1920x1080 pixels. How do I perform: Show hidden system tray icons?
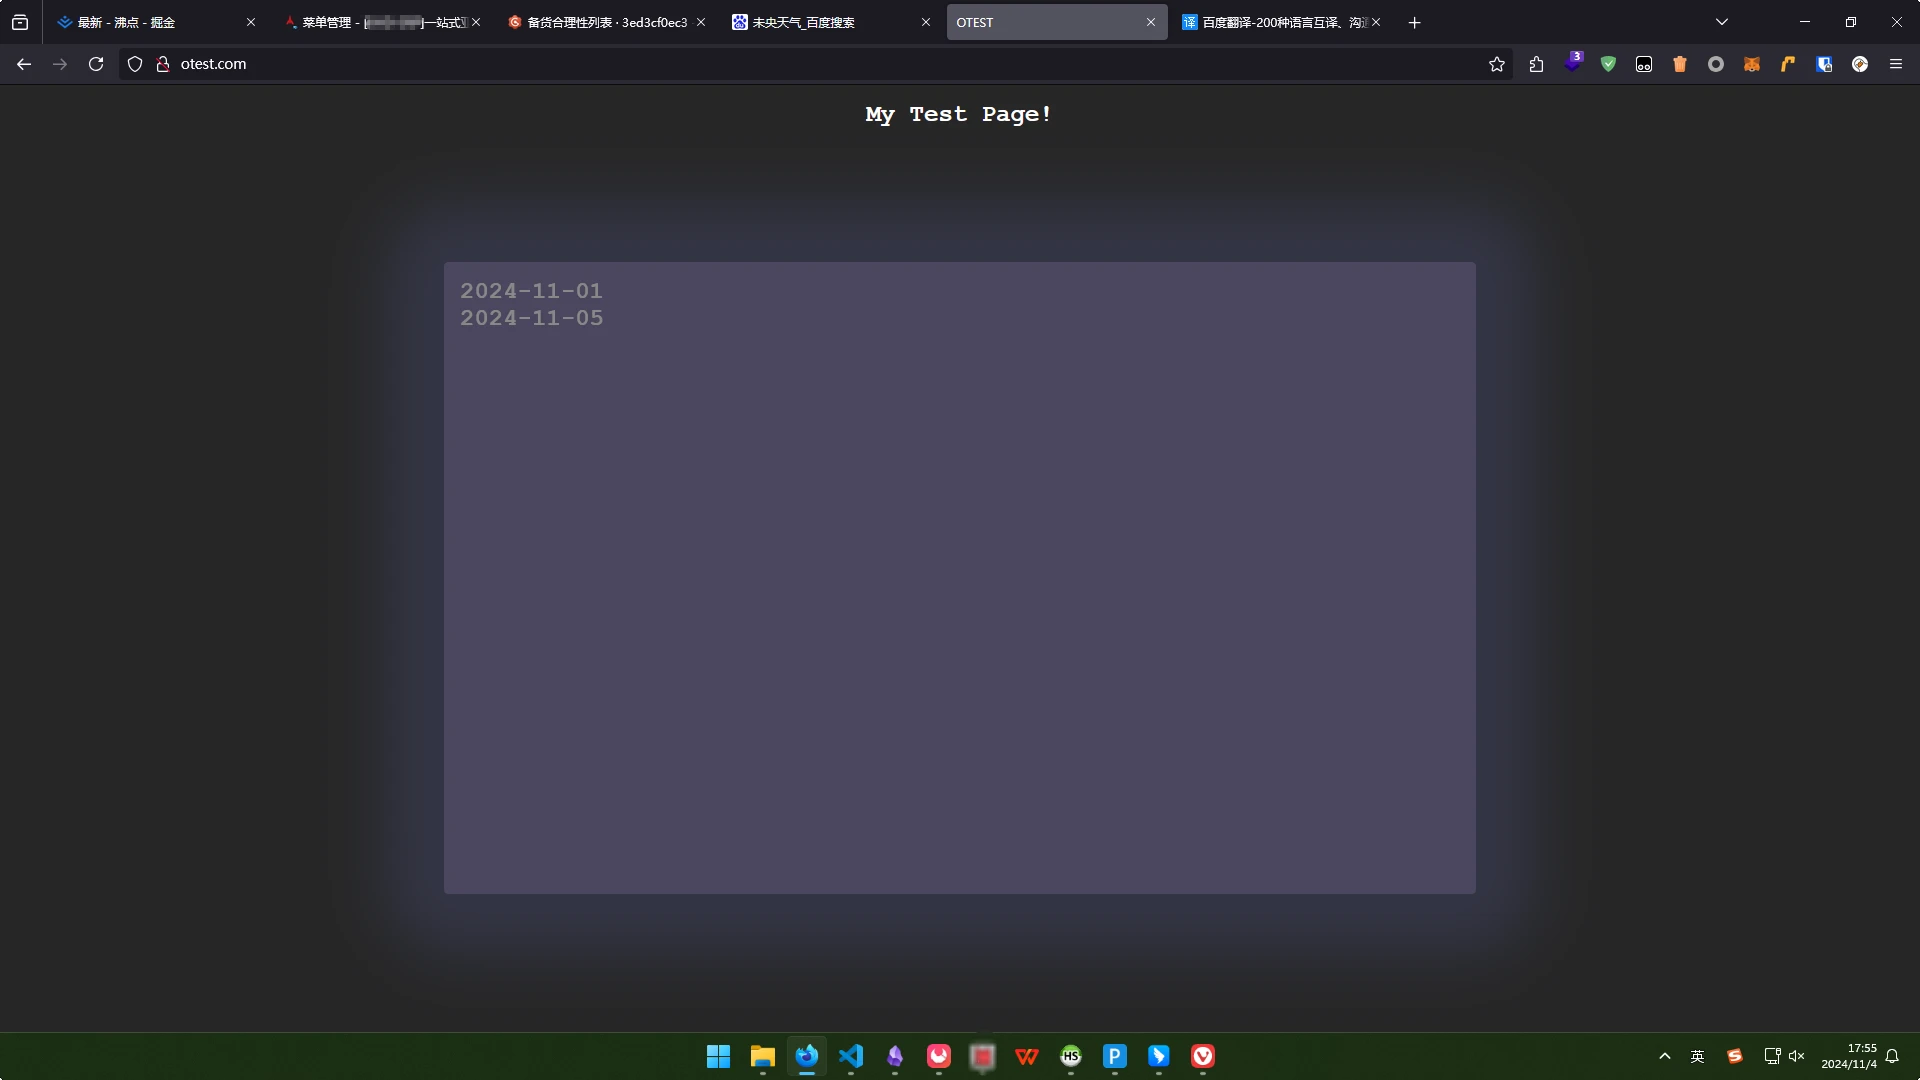click(1664, 1056)
